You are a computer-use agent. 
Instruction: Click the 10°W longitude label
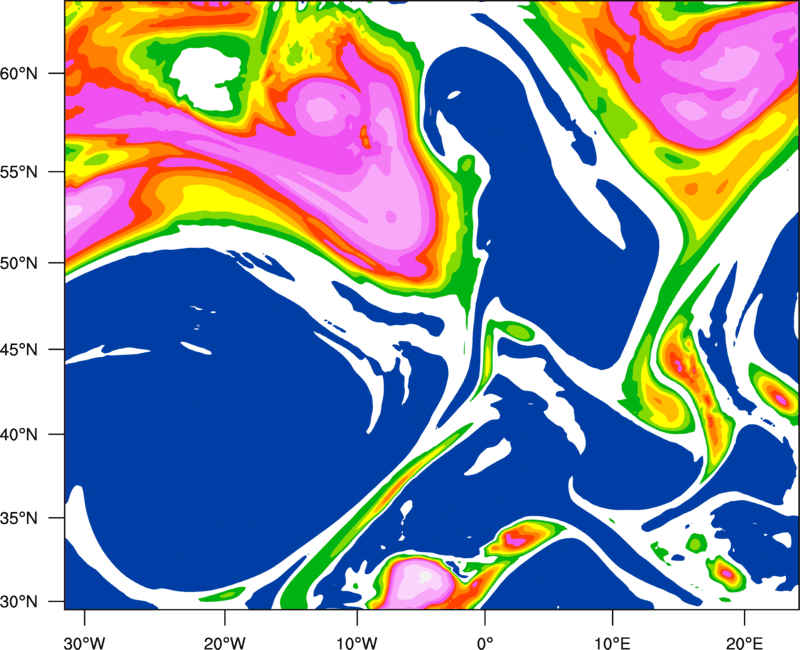pyautogui.click(x=357, y=643)
